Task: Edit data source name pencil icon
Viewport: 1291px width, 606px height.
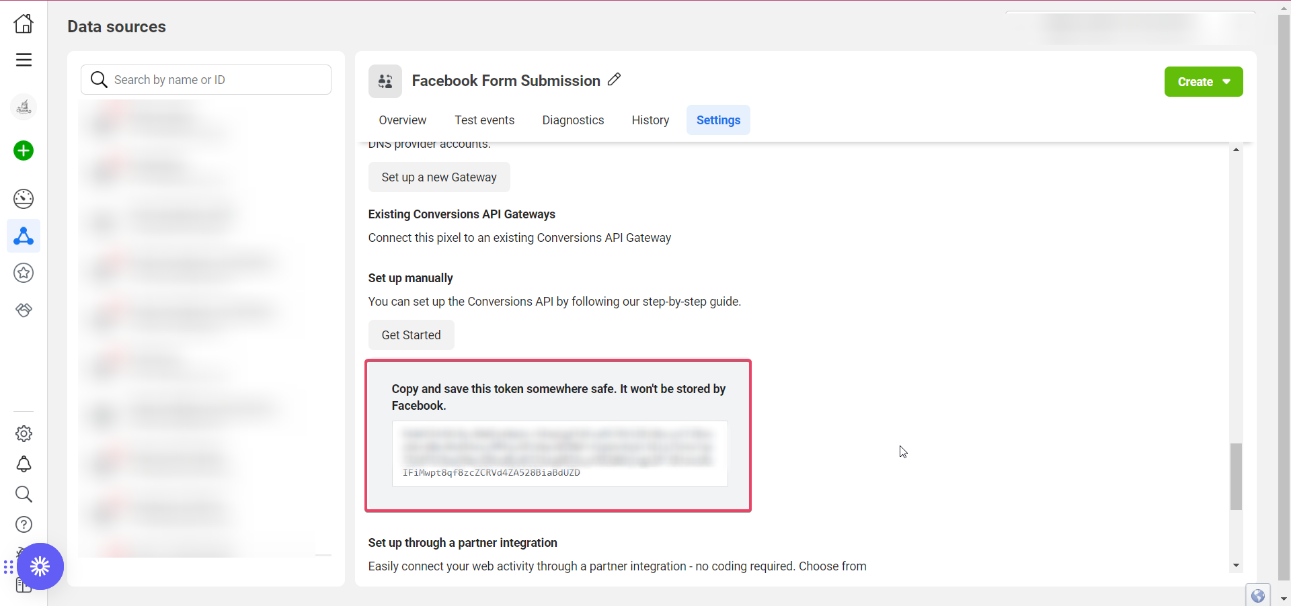Action: (614, 80)
